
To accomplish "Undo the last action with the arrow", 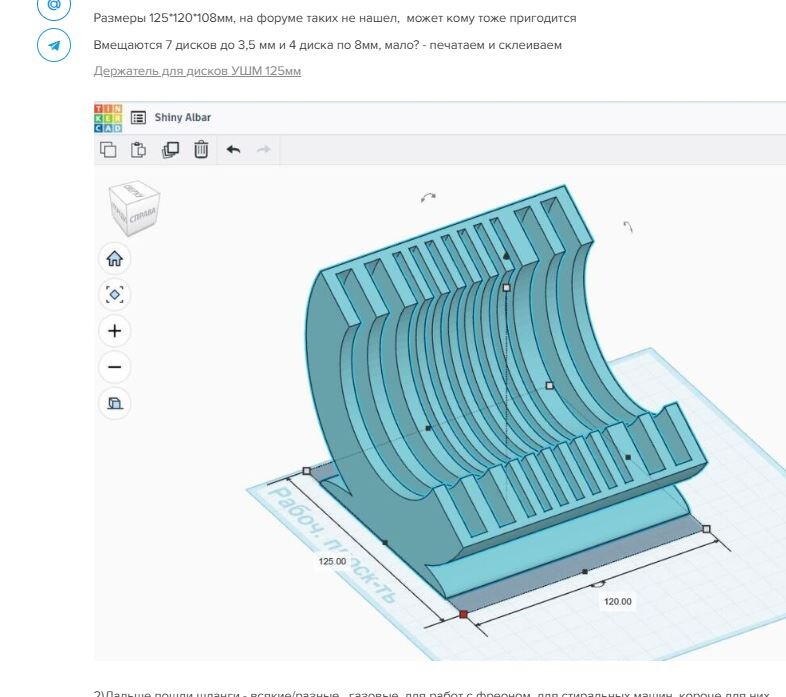I will (233, 149).
